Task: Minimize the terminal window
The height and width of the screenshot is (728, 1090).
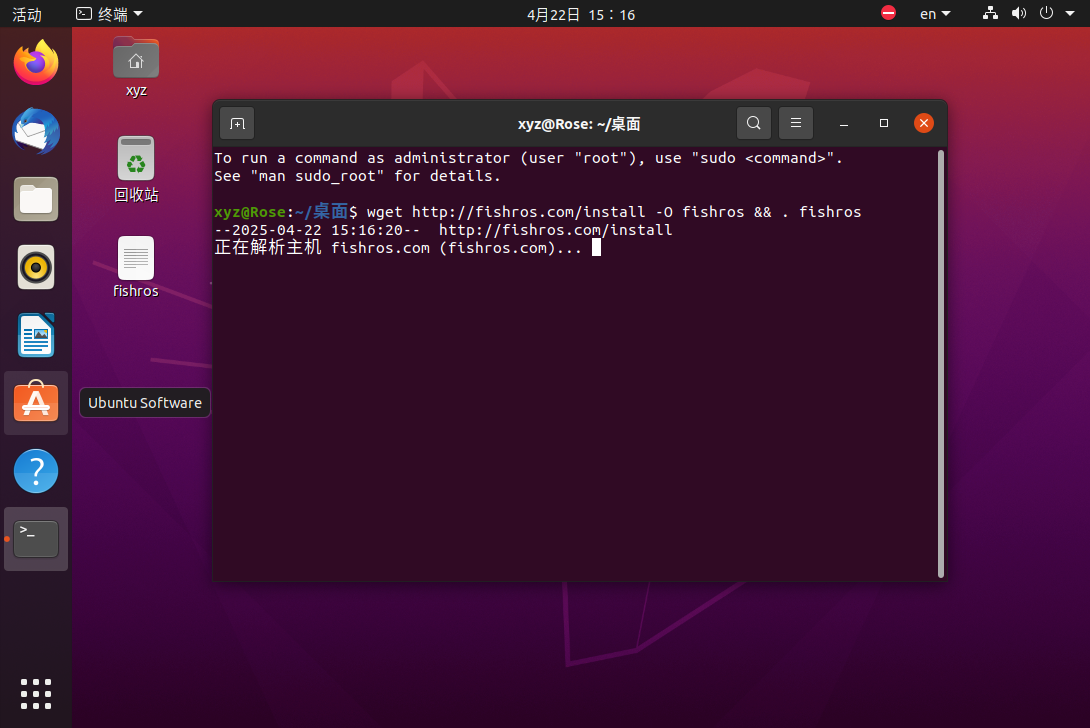Action: click(x=844, y=124)
